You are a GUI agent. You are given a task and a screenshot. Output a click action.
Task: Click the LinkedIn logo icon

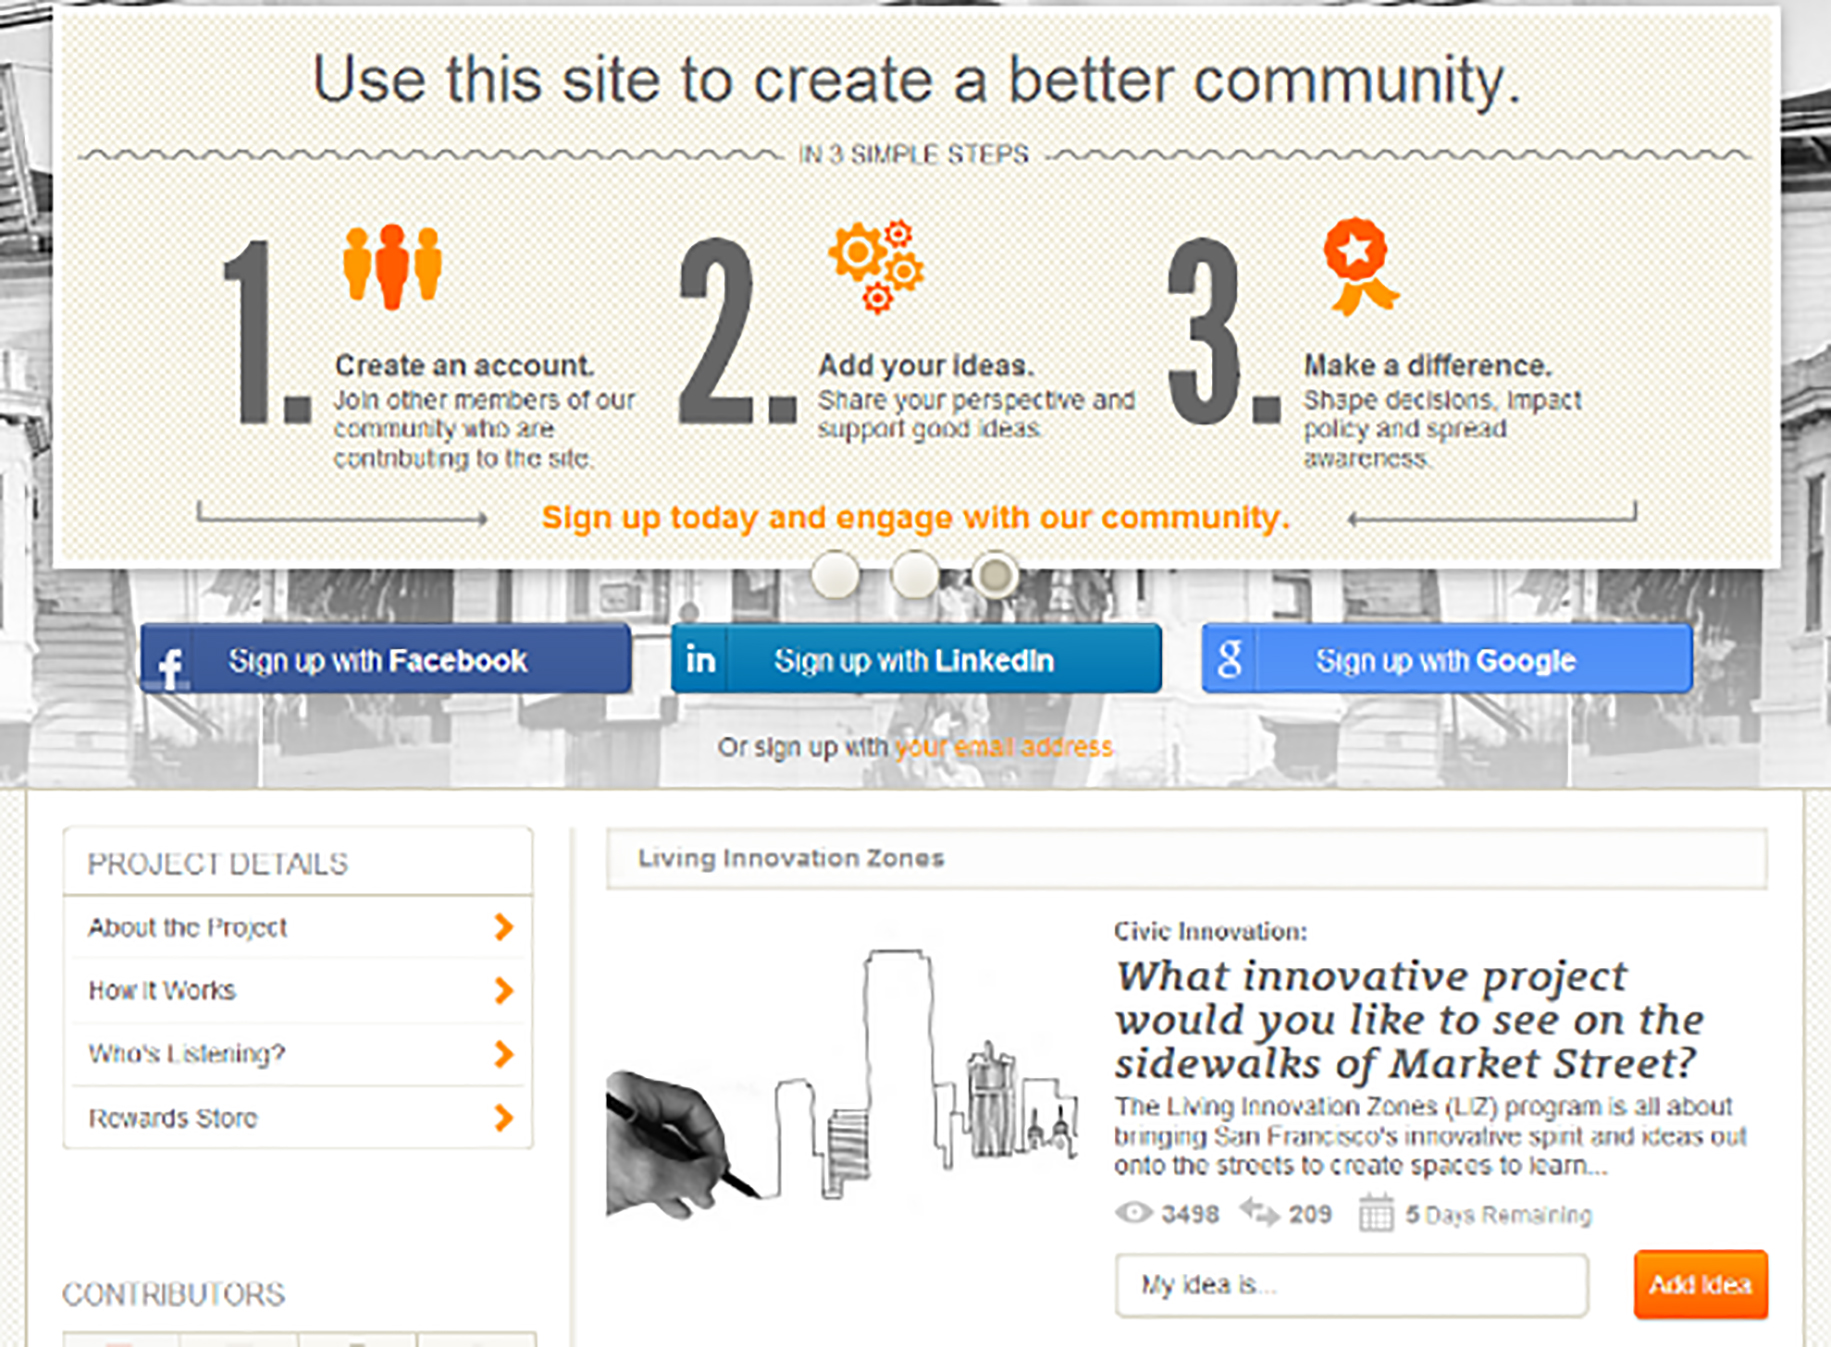(700, 659)
